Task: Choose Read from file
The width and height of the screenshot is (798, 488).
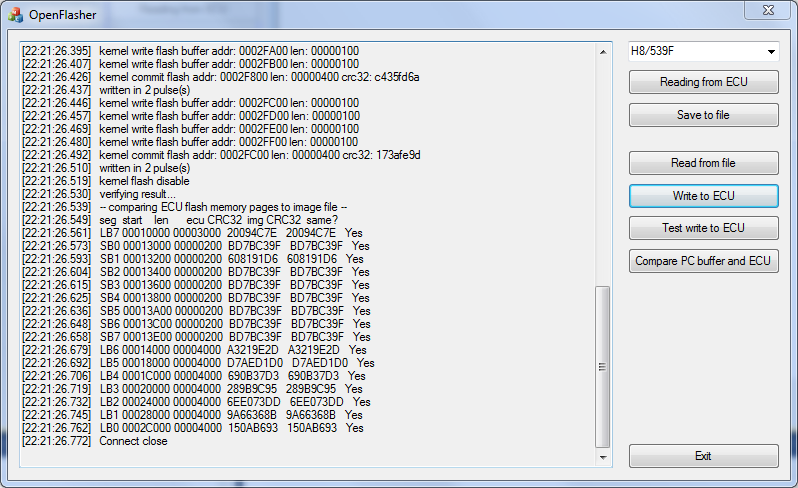Action: (703, 163)
